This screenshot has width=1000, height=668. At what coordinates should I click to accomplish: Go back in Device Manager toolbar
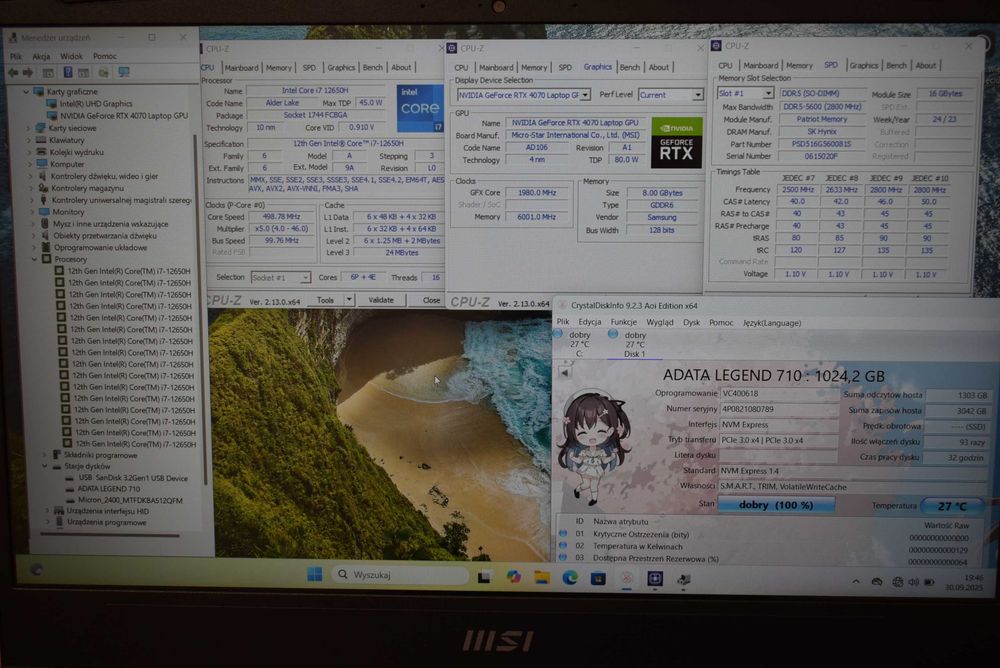coord(13,73)
